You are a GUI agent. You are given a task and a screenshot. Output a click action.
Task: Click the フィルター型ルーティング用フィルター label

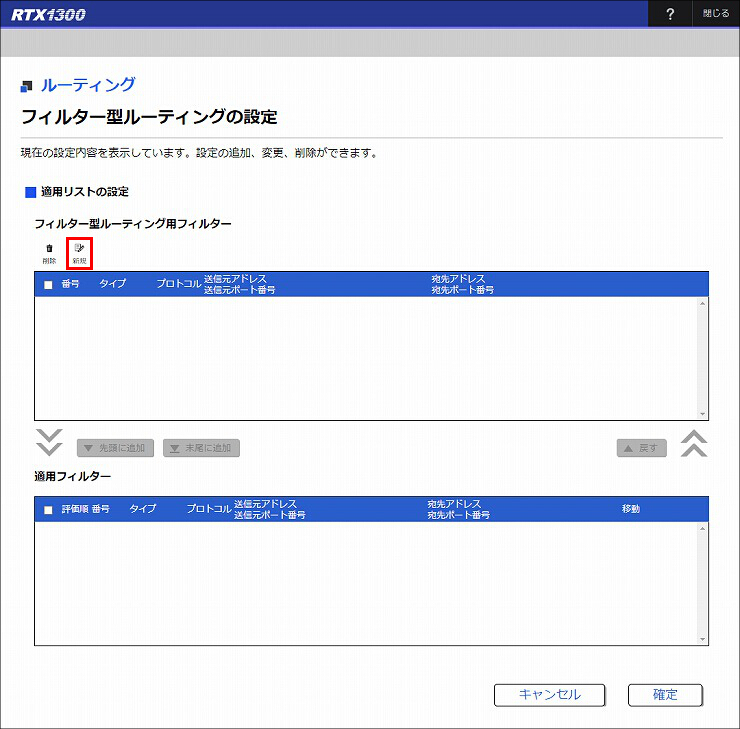pos(133,224)
